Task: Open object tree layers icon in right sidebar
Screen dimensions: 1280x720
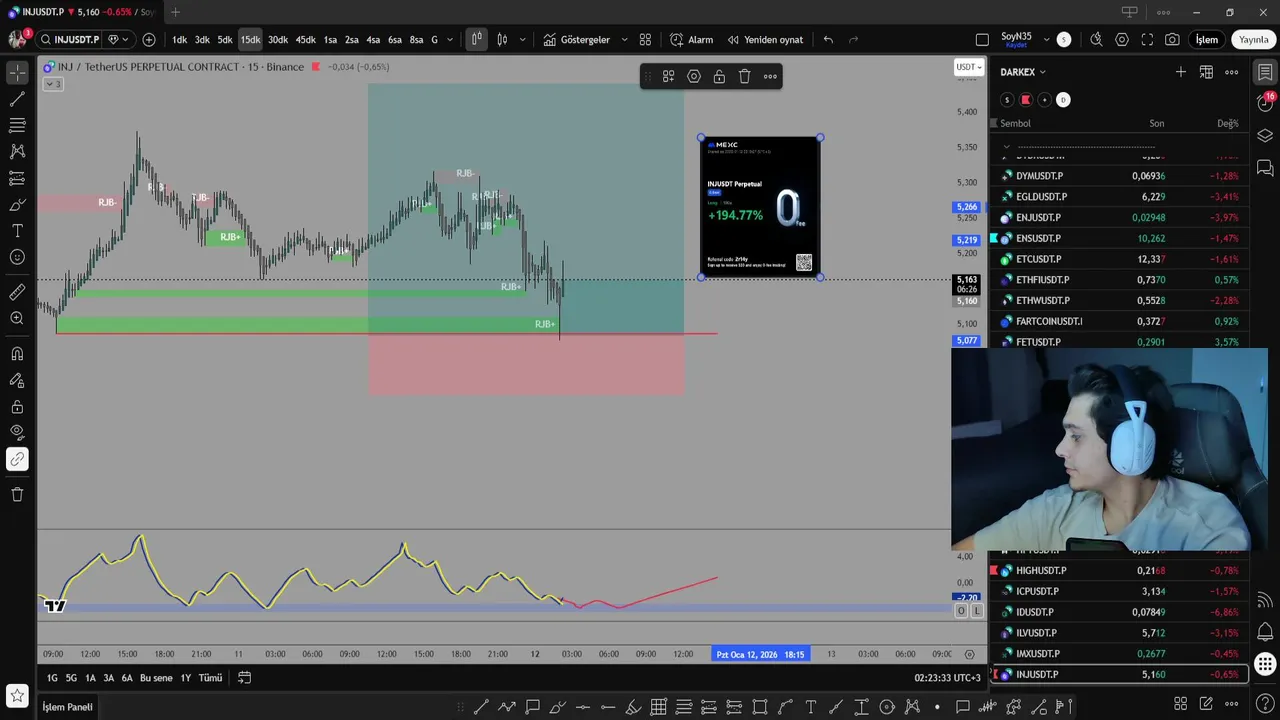Action: (x=1265, y=136)
